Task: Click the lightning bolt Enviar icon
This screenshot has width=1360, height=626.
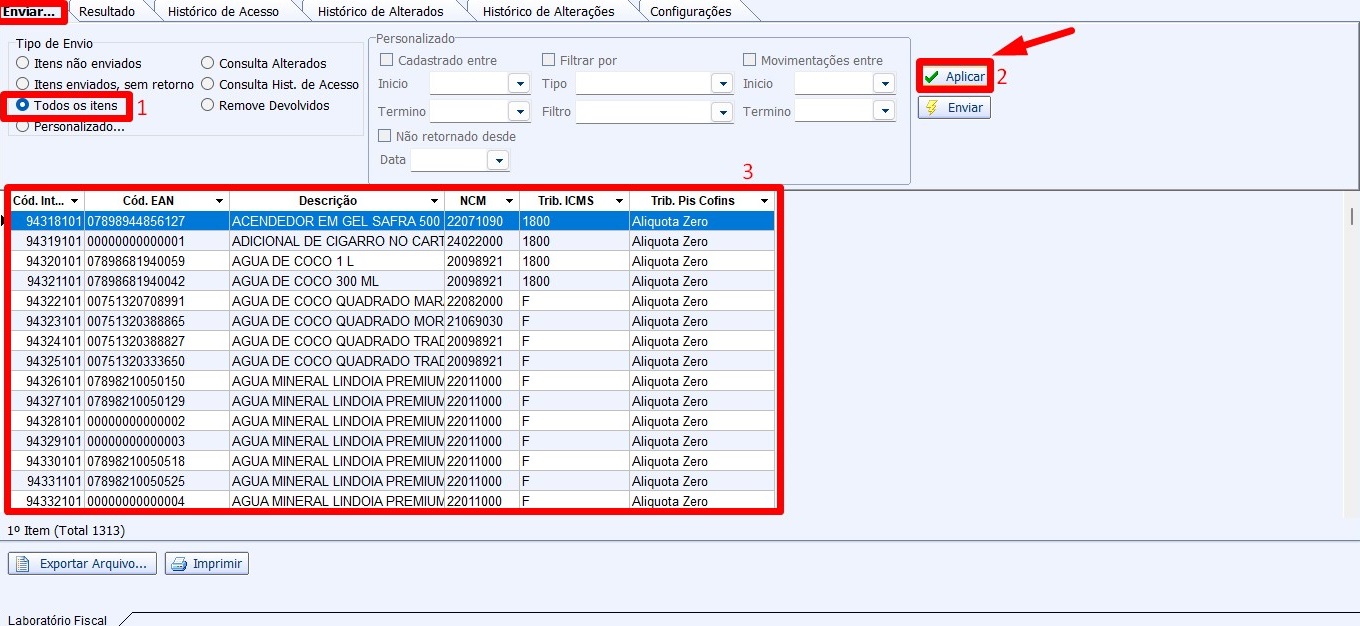Action: click(x=932, y=108)
